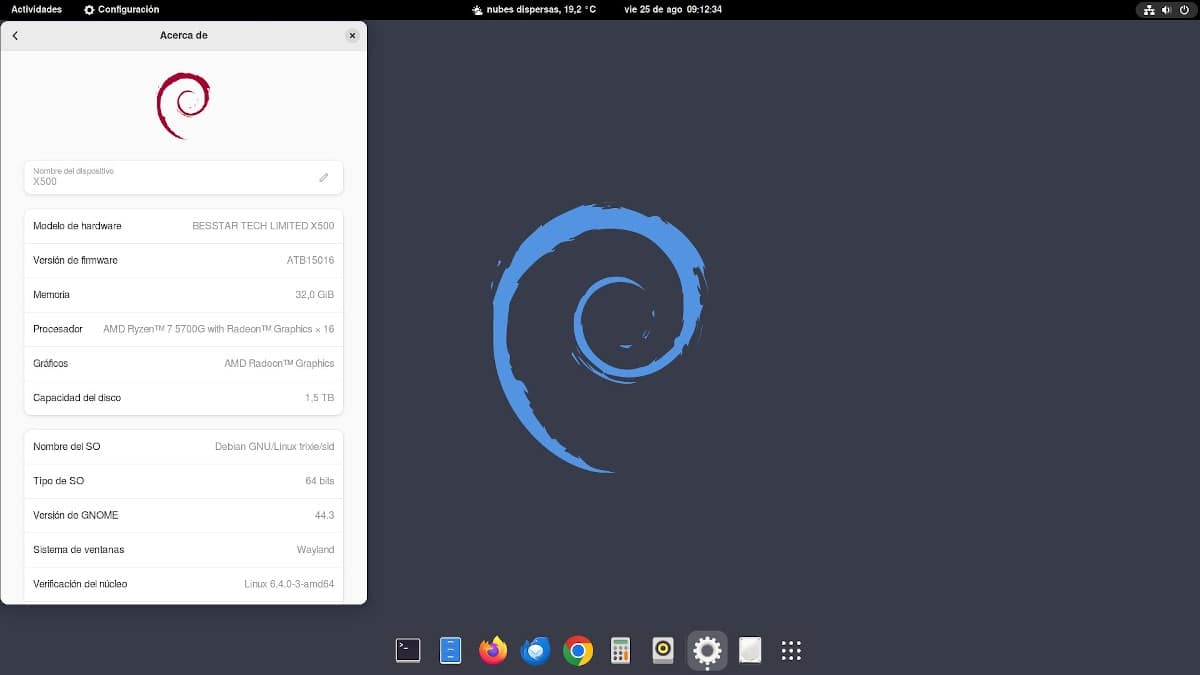
Task: Open Rhythmbox speaker icon in dock
Action: click(663, 651)
